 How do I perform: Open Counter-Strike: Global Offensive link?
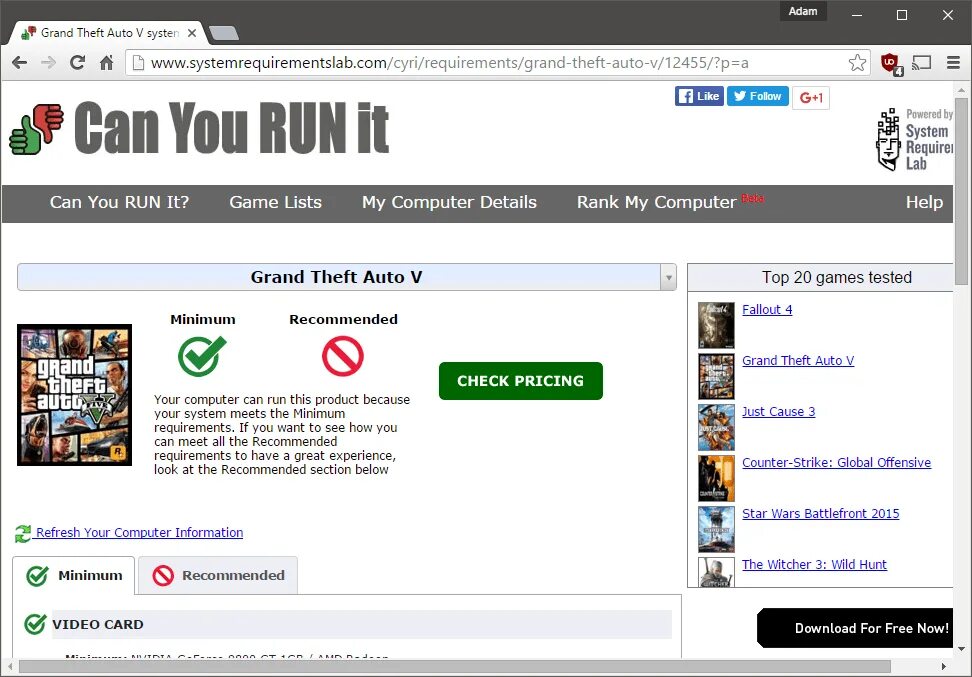pos(836,462)
